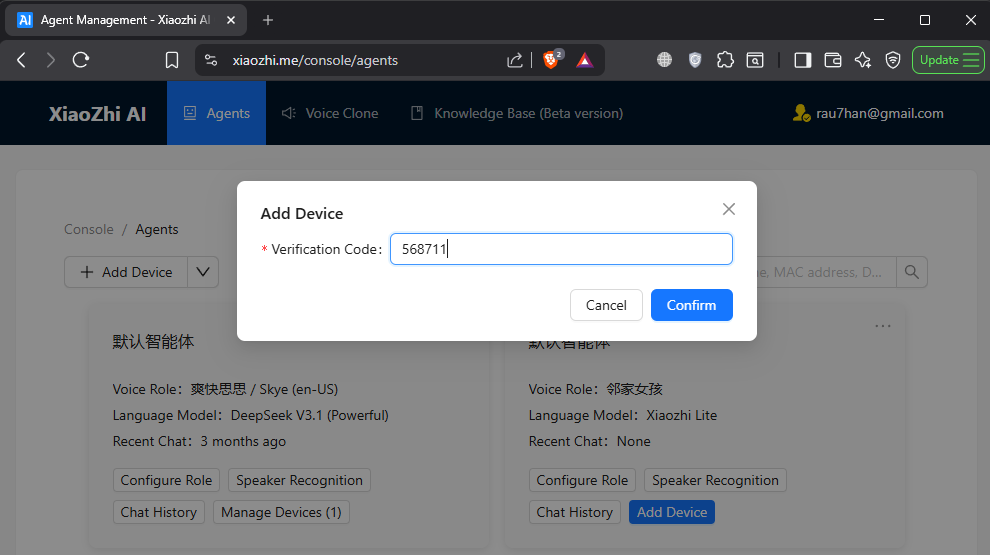Click the DeepSeek V3.1 (Powerful) text
Viewport: 990px width, 555px height.
[x=309, y=415]
